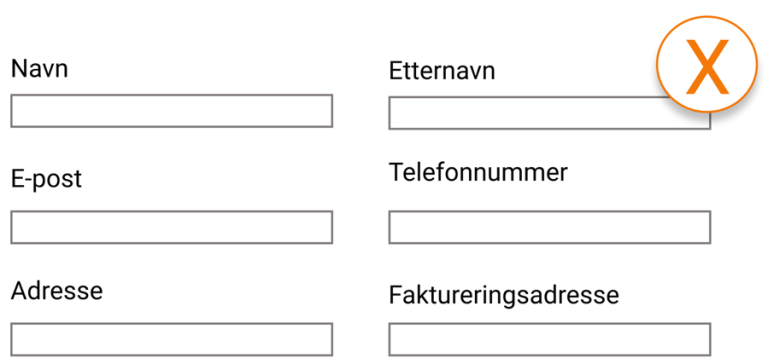Image resolution: width=768 pixels, height=364 pixels.
Task: Select the Telefonnummer input field
Action: (x=550, y=227)
